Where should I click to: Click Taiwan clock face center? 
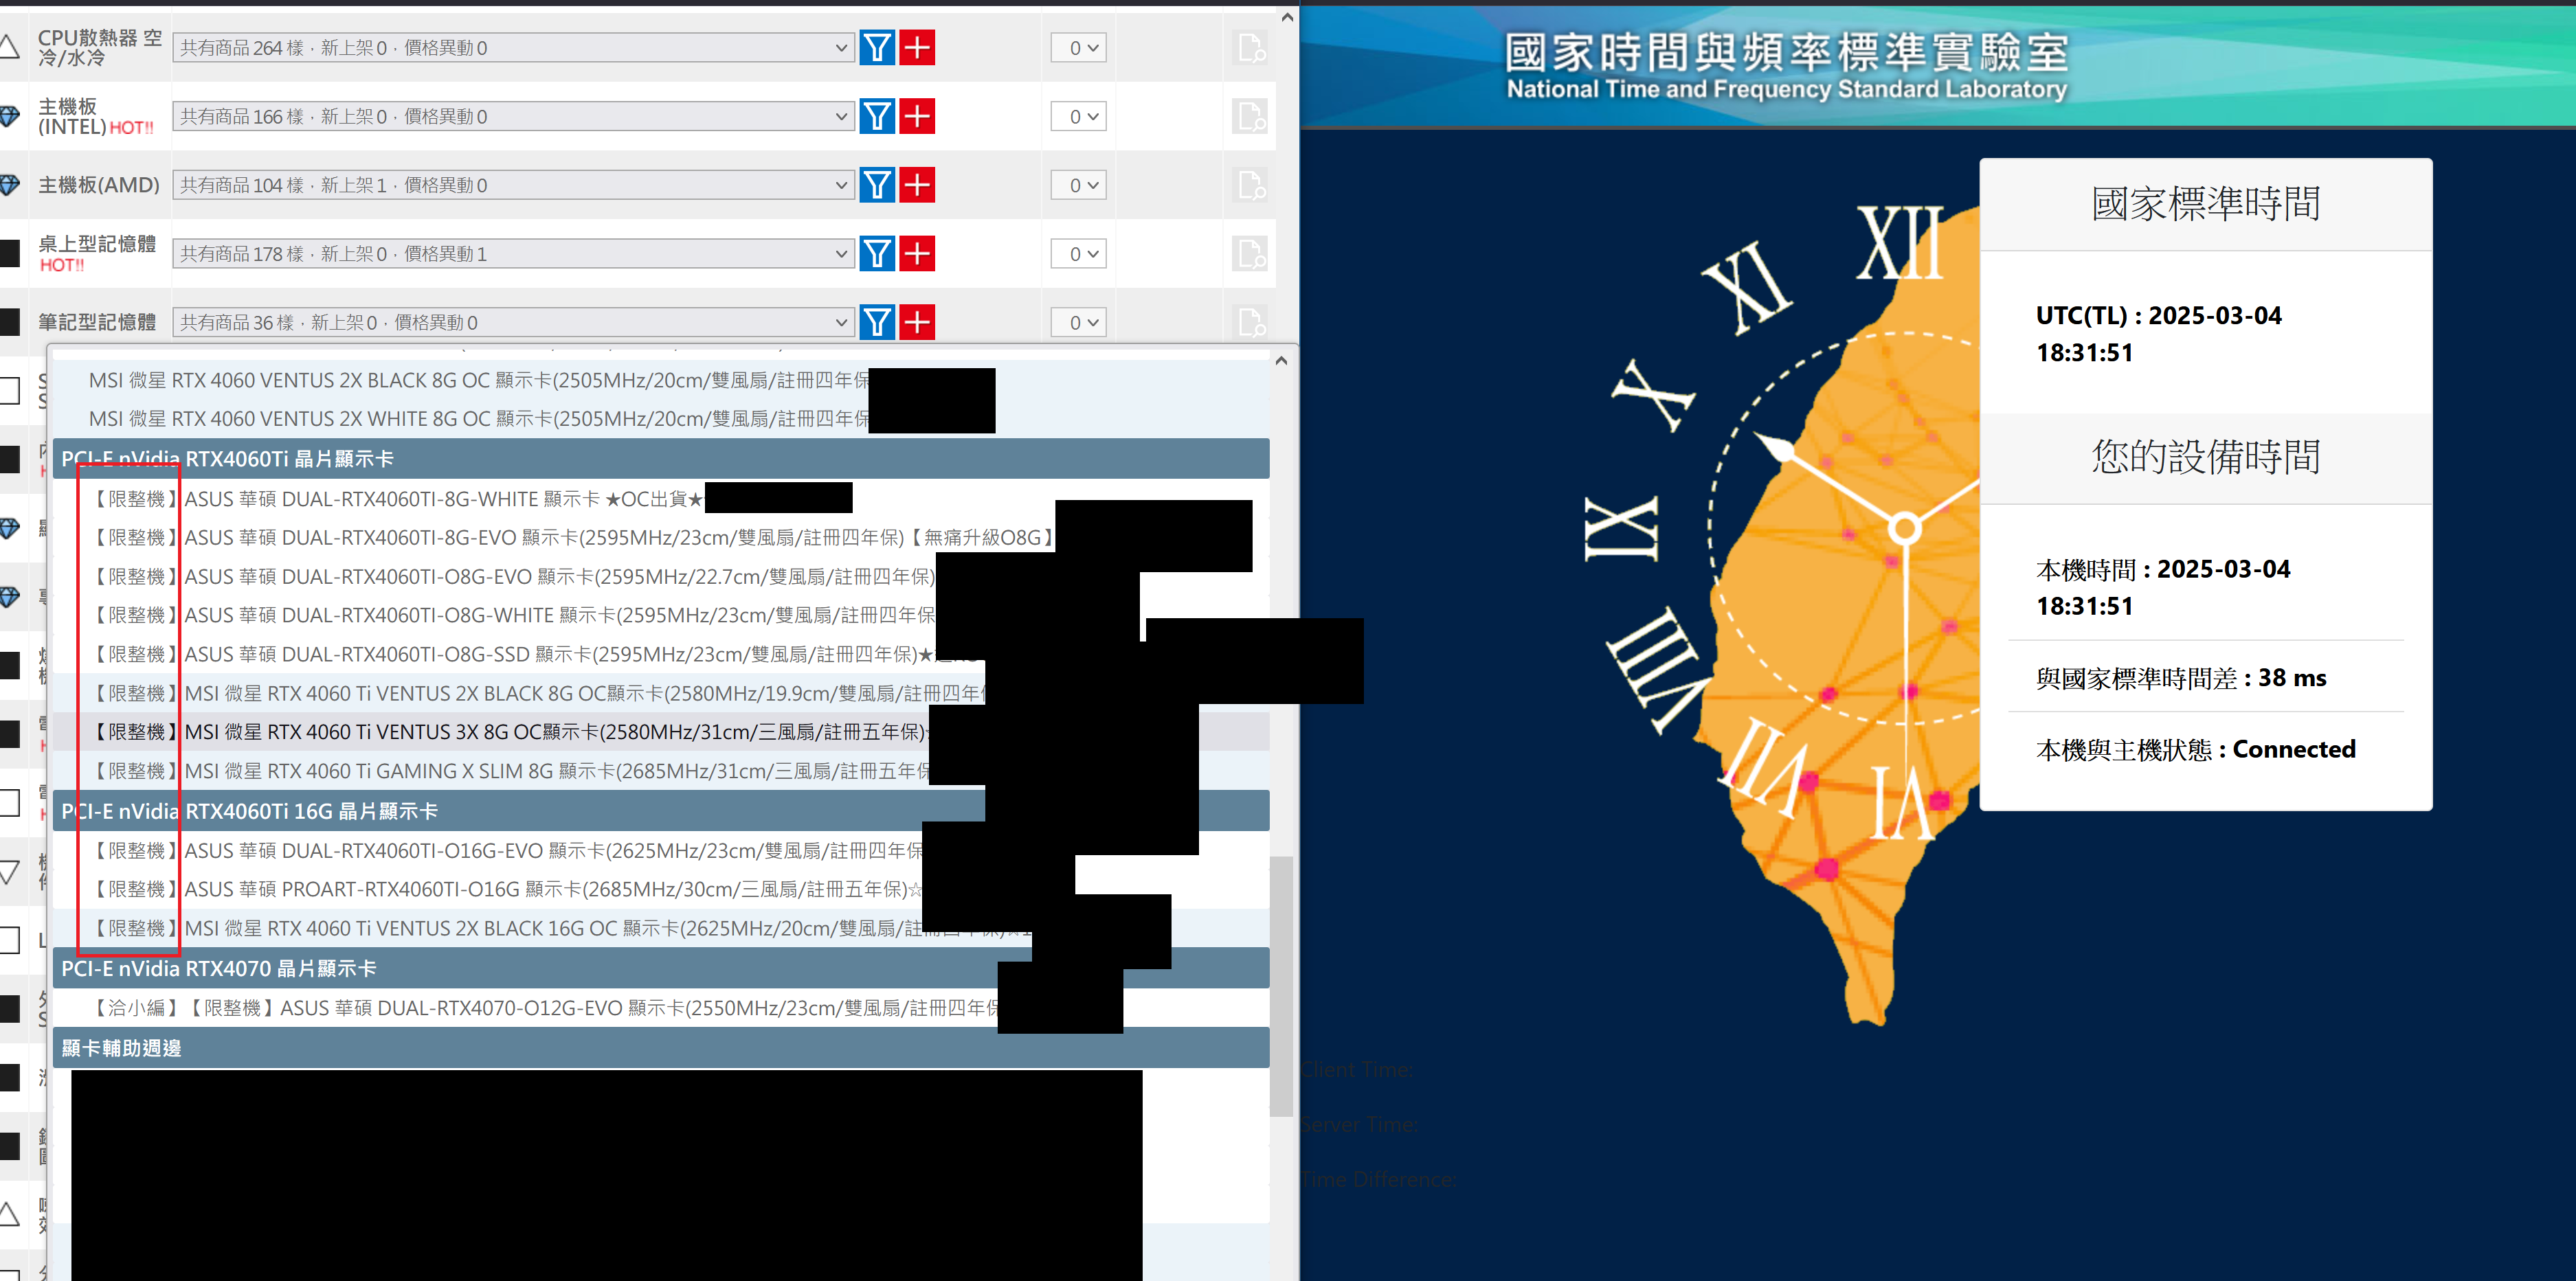point(1904,527)
